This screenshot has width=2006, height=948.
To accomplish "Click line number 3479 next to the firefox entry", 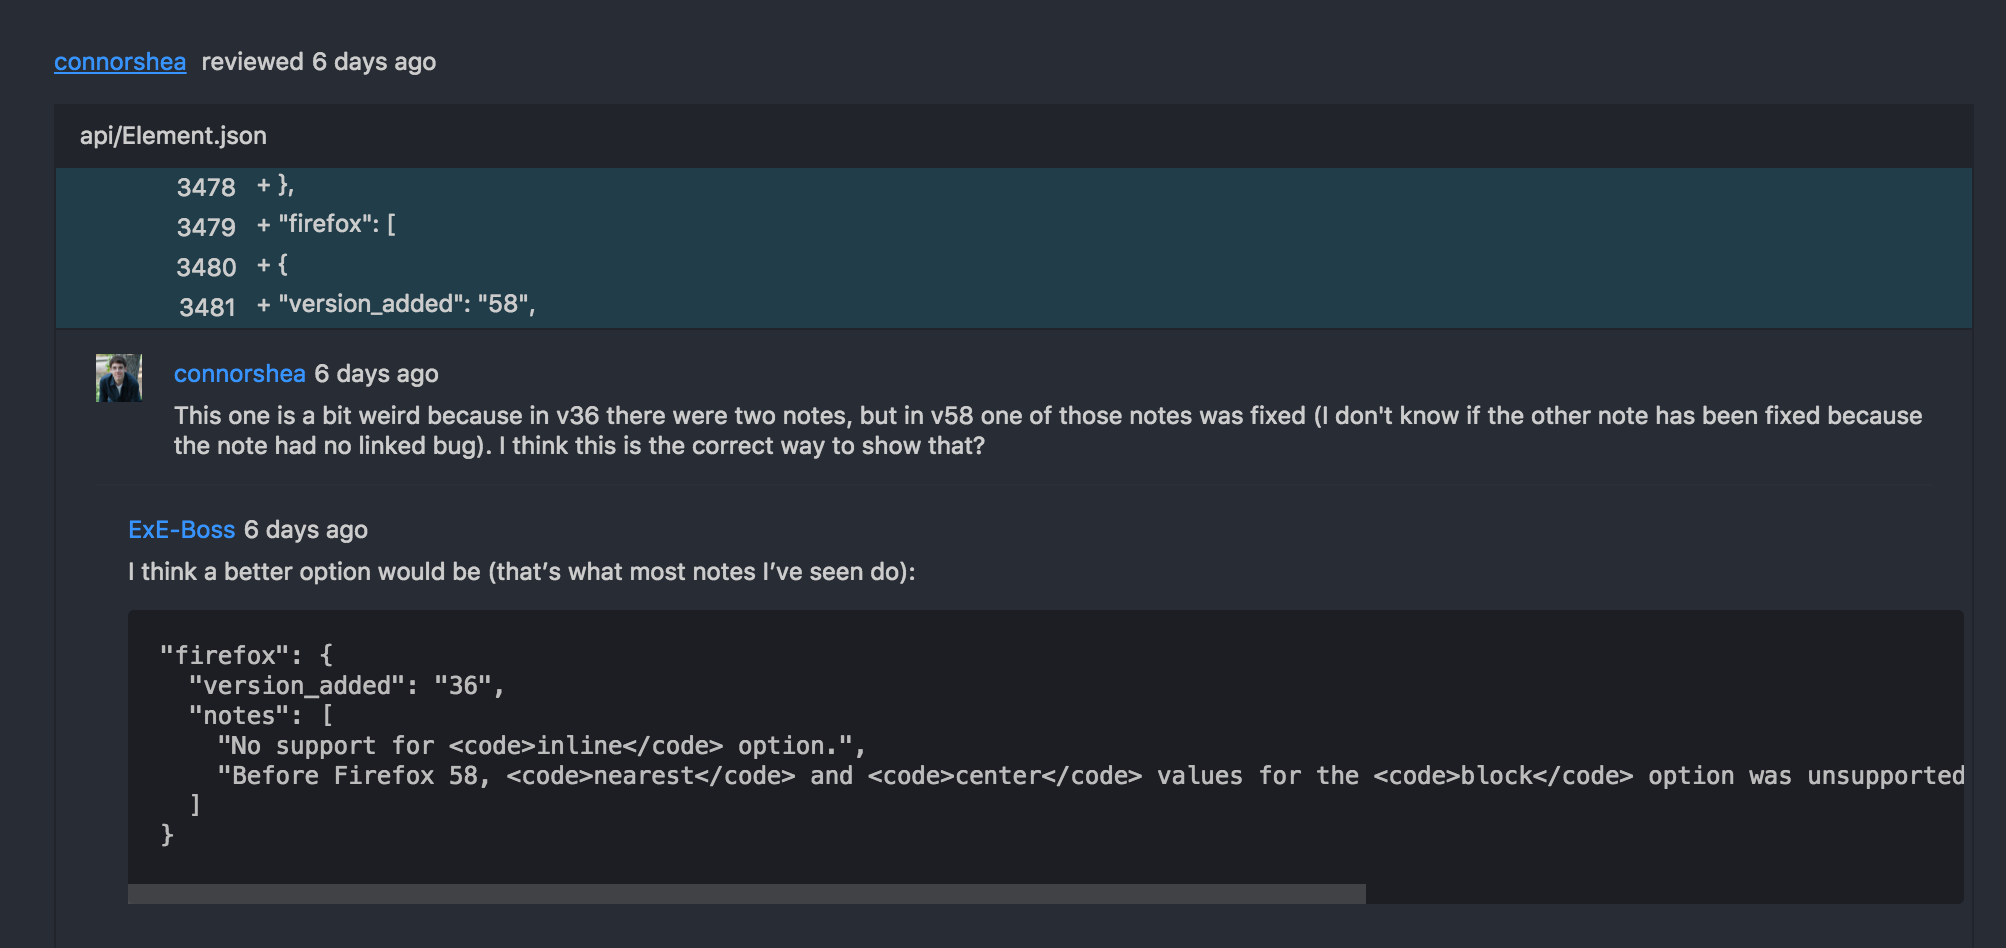I will (x=207, y=226).
